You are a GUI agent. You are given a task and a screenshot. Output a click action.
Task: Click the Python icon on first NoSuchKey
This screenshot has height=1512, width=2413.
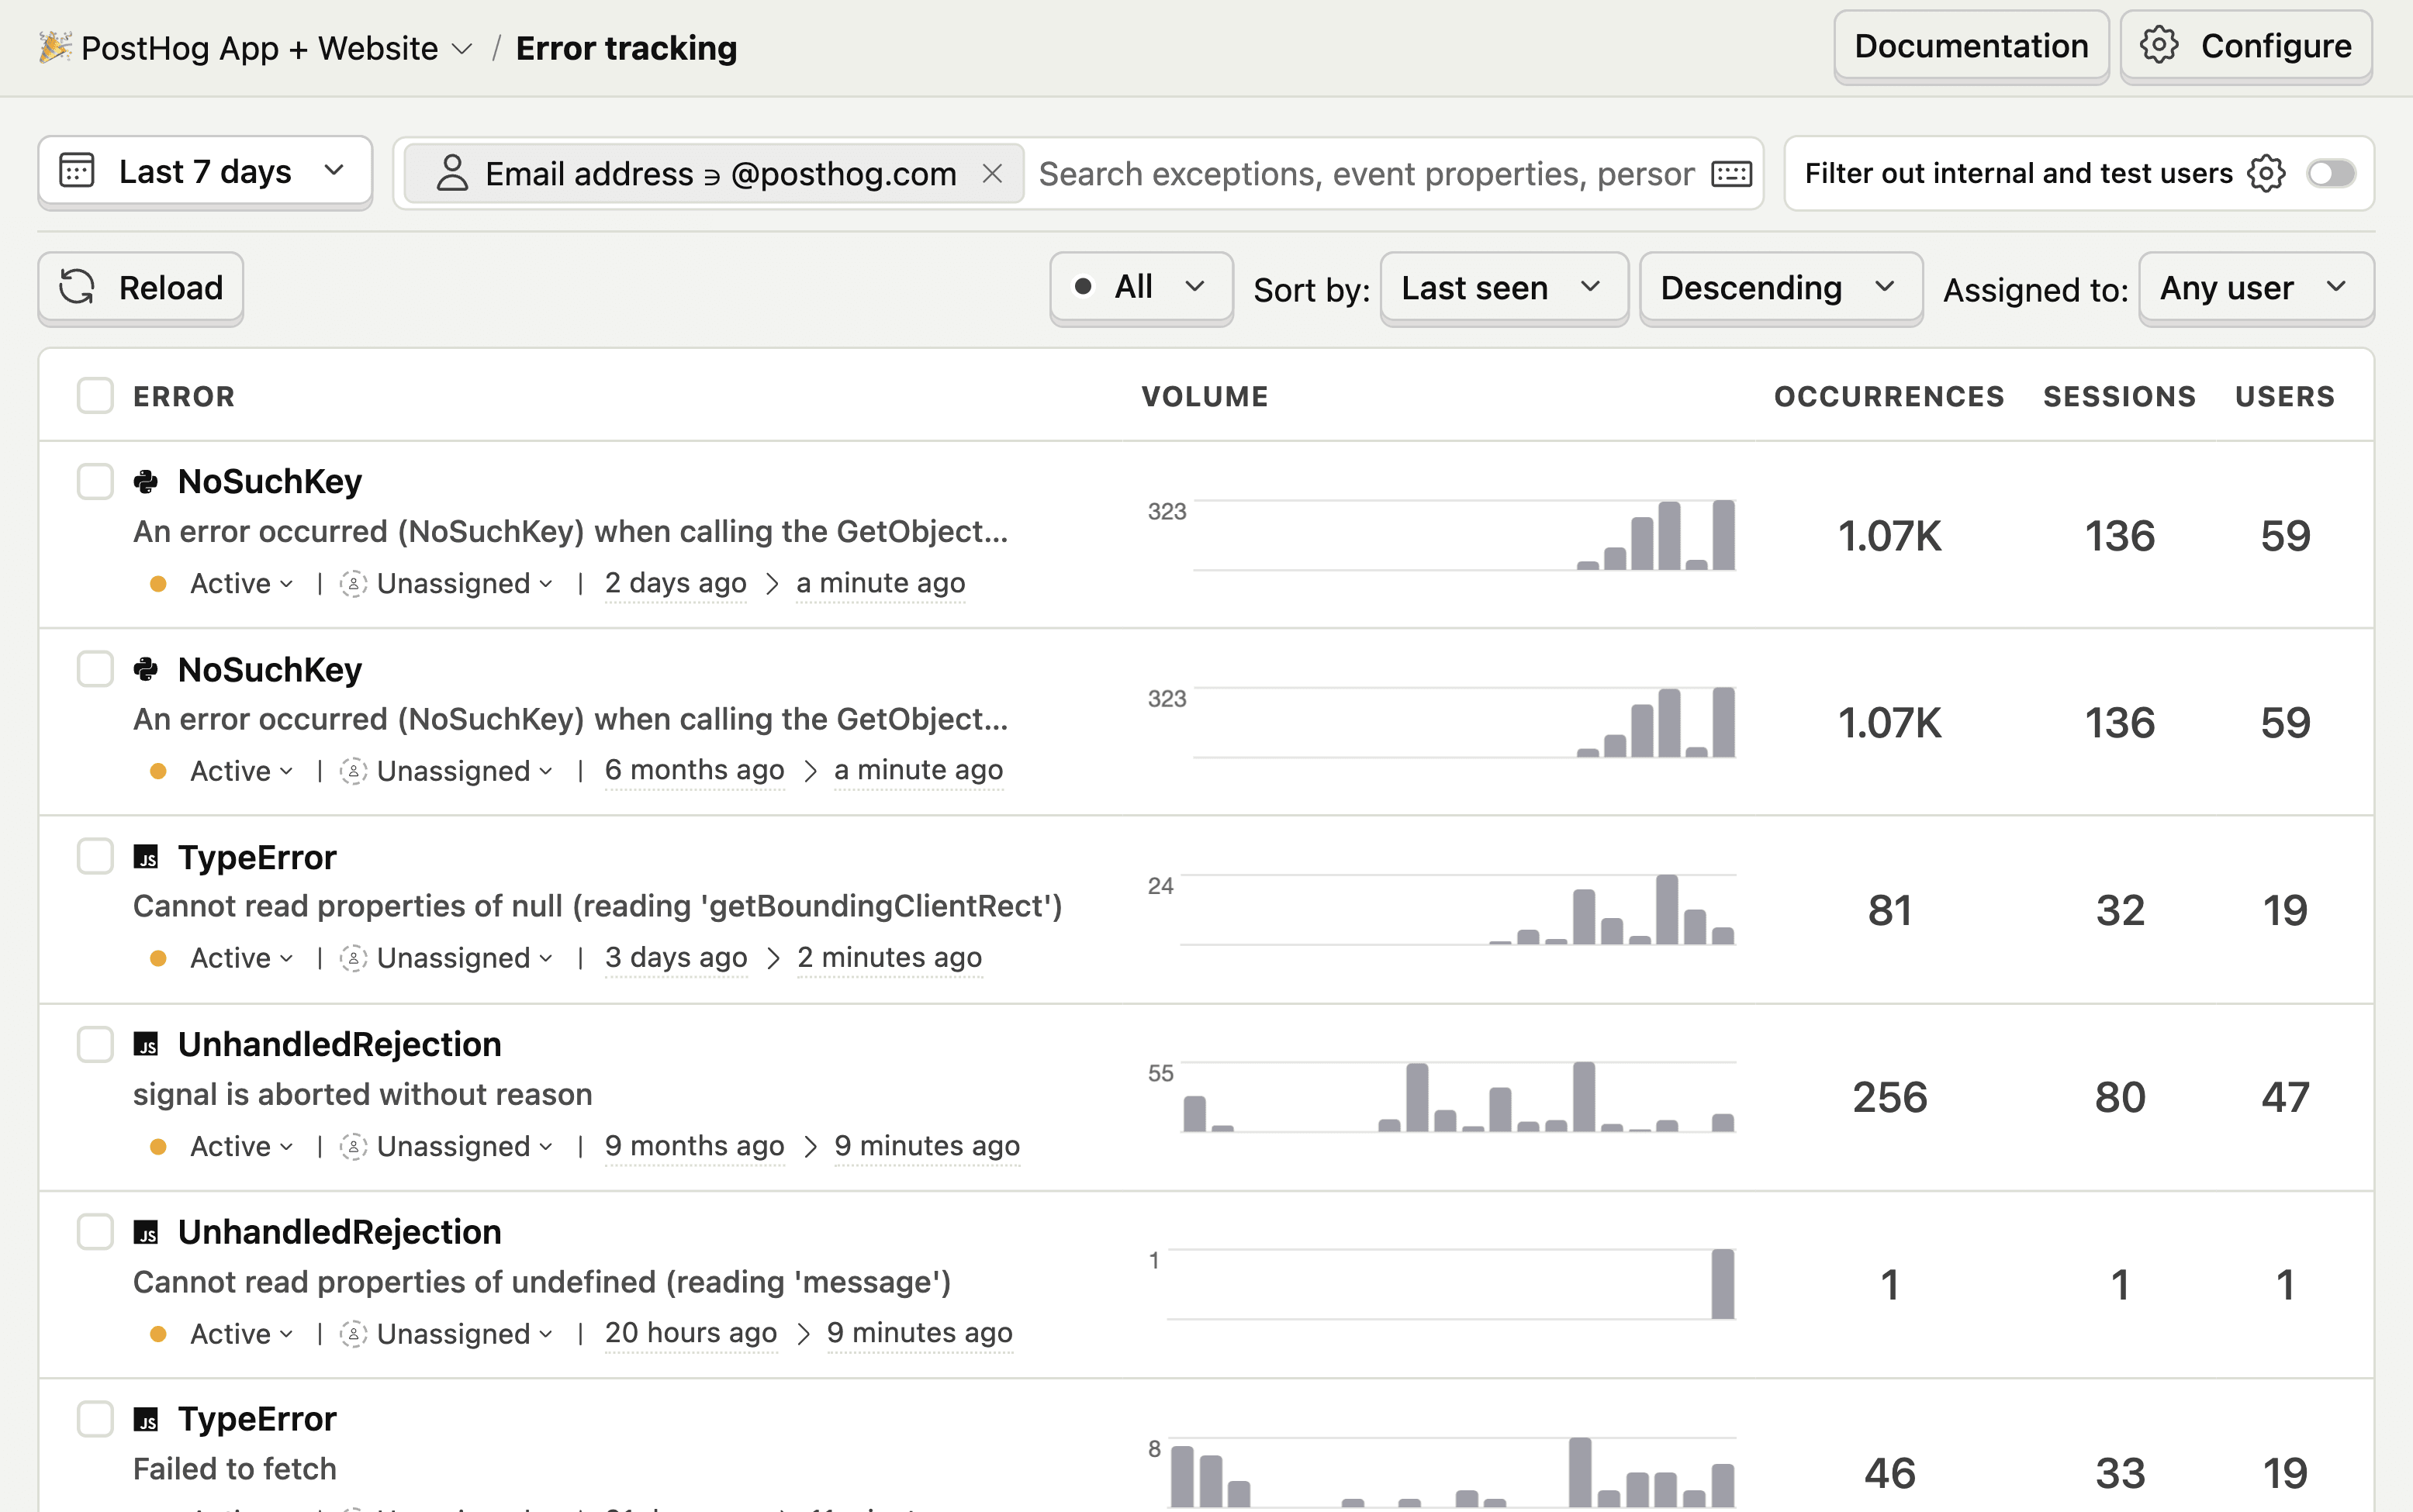point(146,482)
